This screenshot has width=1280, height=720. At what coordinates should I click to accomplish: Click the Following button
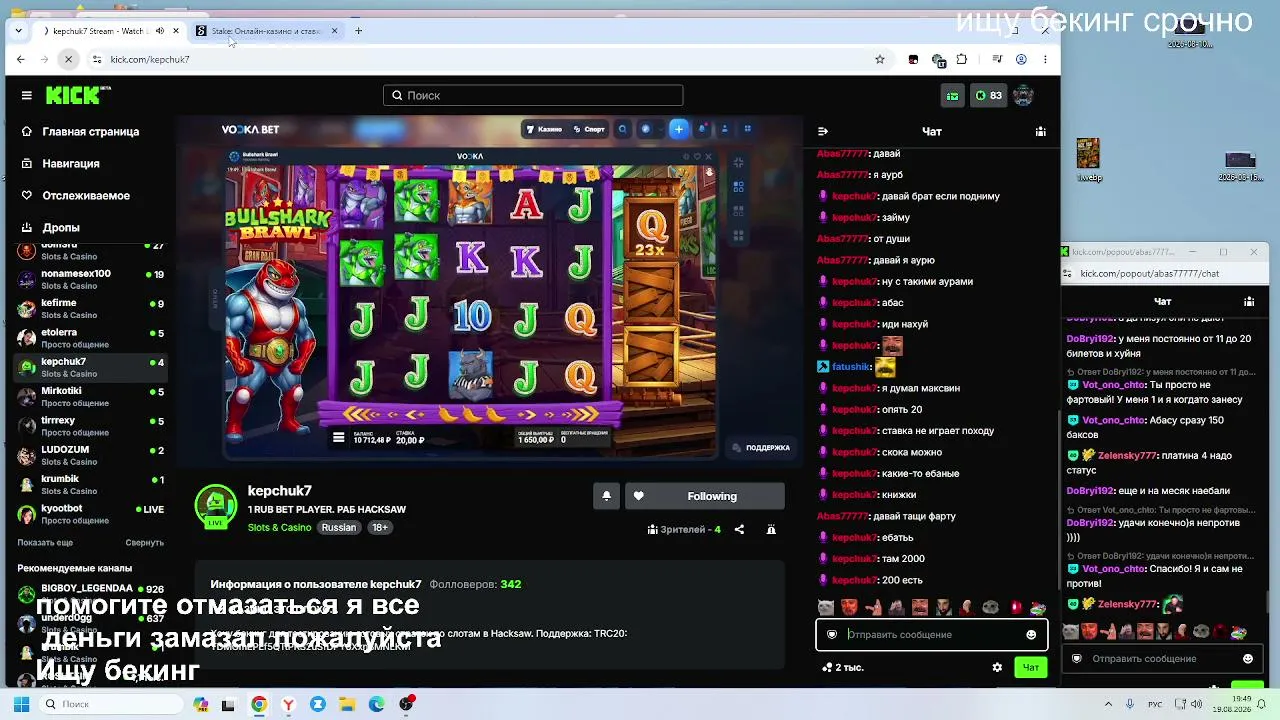[x=704, y=496]
